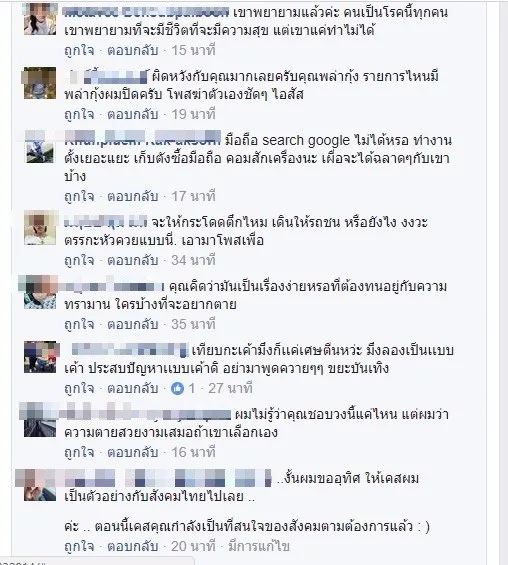Image resolution: width=508 pixels, height=565 pixels.
Task: Open timestamp 34 นาที of comment
Action: coord(193,260)
